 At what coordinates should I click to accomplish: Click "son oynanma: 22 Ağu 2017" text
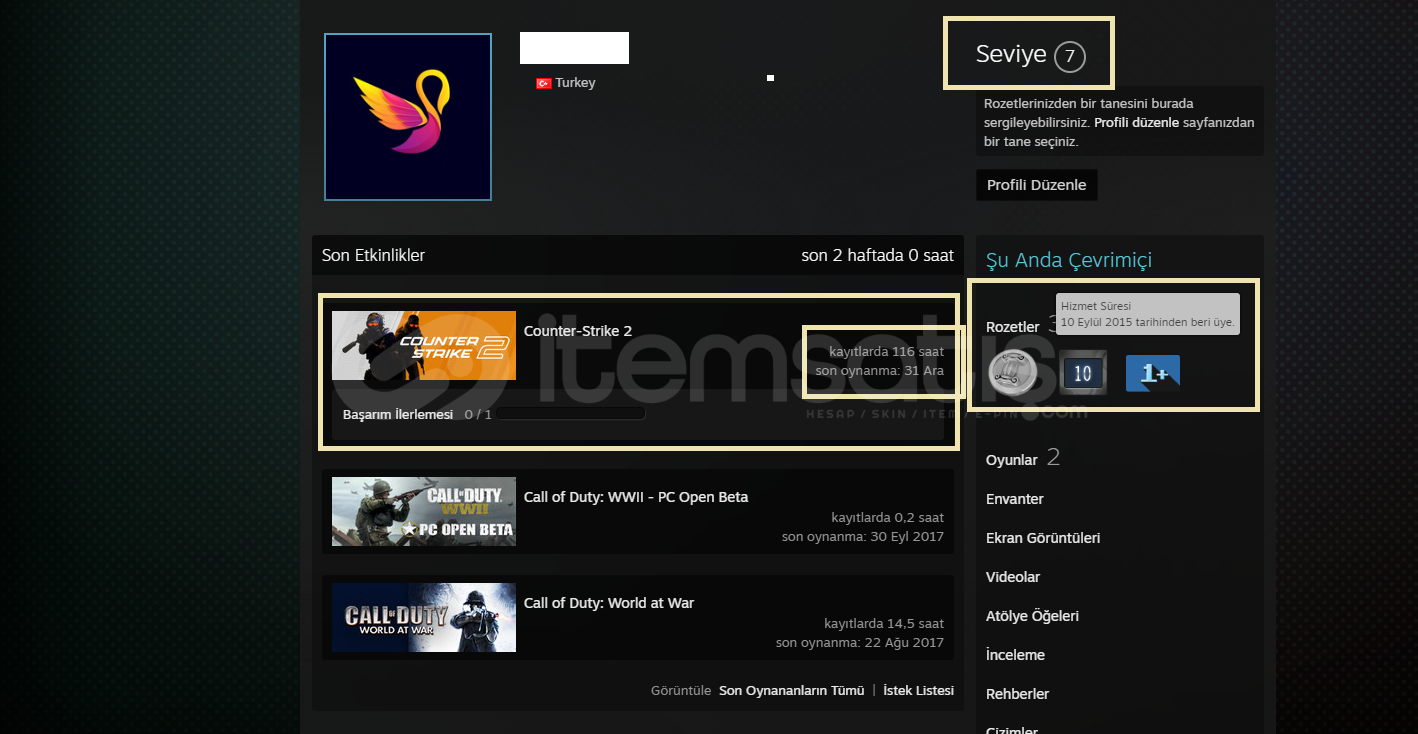click(x=860, y=643)
